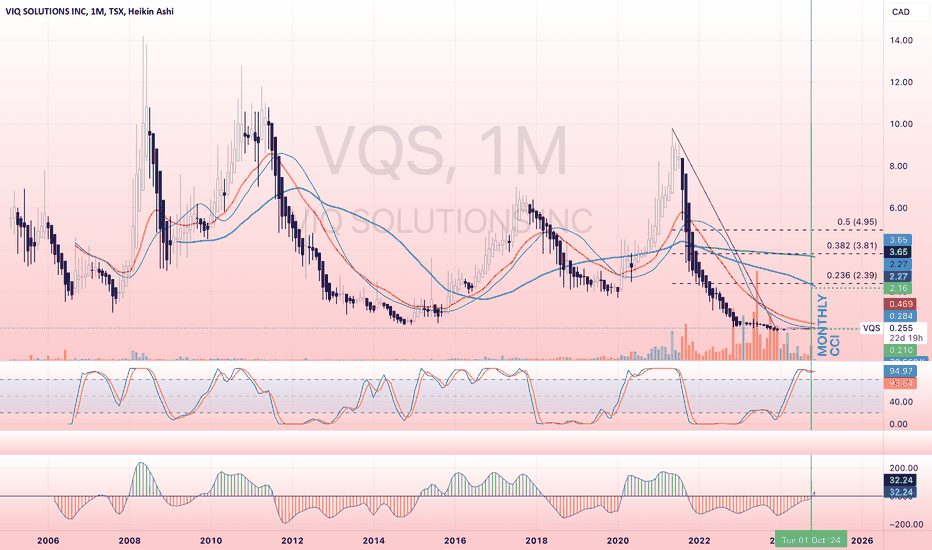The image size is (932, 550).
Task: Click the light blue 3.65 price tag
Action: tap(898, 240)
